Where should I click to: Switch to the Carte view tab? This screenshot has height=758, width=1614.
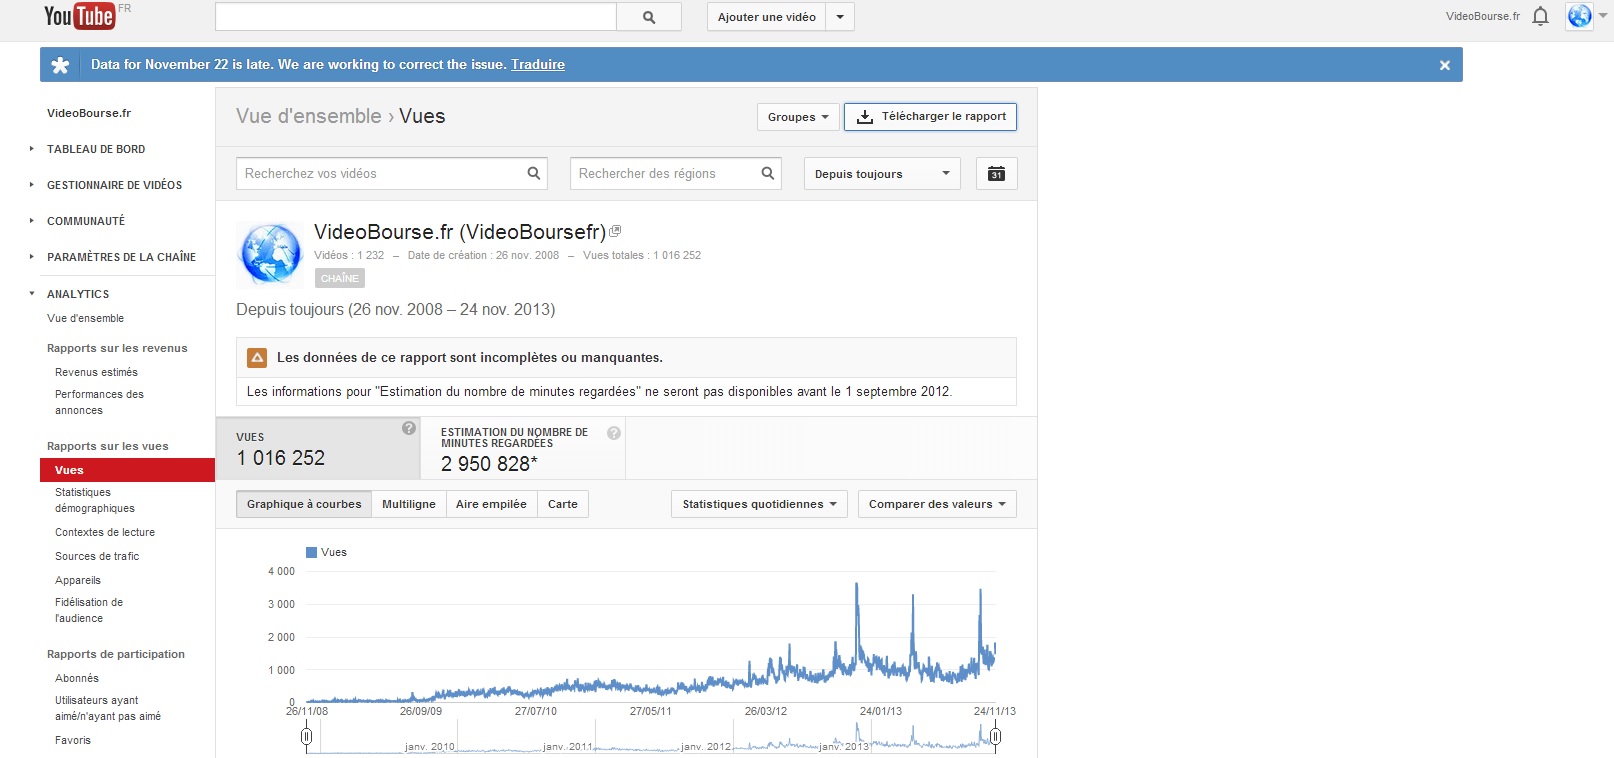(x=562, y=504)
